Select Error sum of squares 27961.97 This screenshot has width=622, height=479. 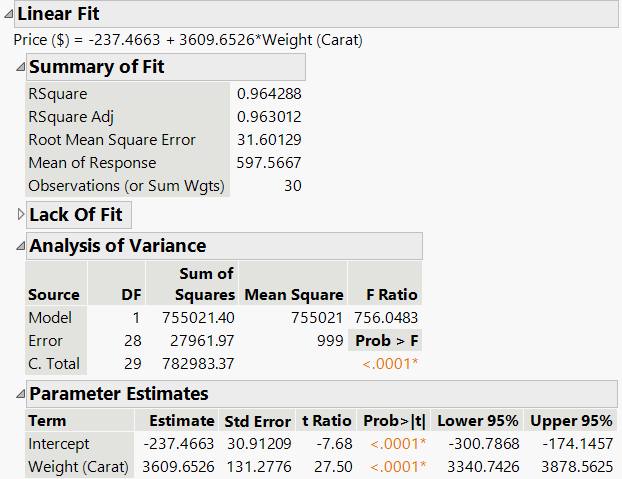click(x=202, y=341)
